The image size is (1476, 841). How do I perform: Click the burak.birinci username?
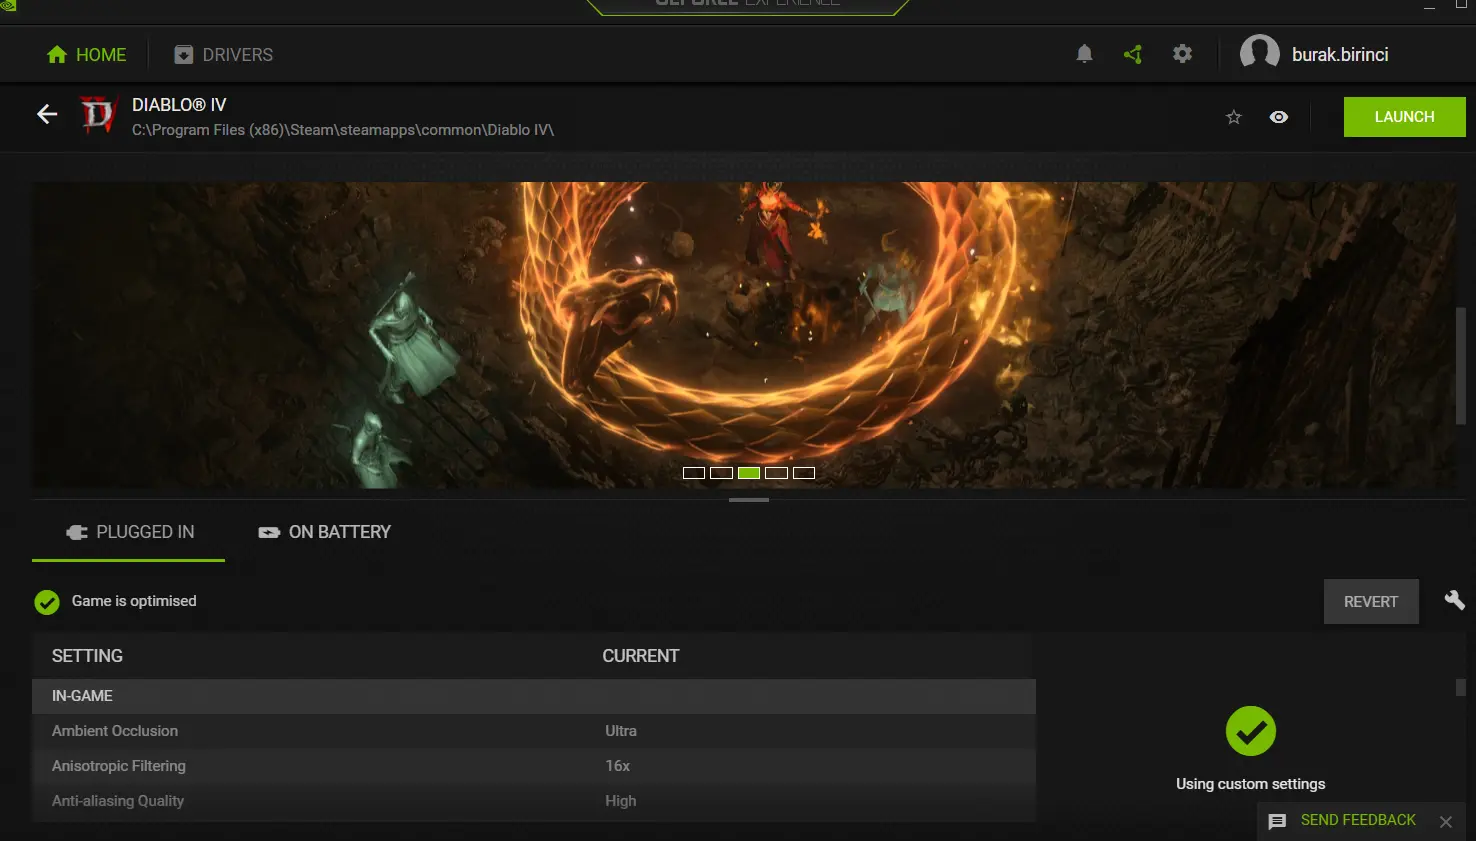click(x=1340, y=55)
